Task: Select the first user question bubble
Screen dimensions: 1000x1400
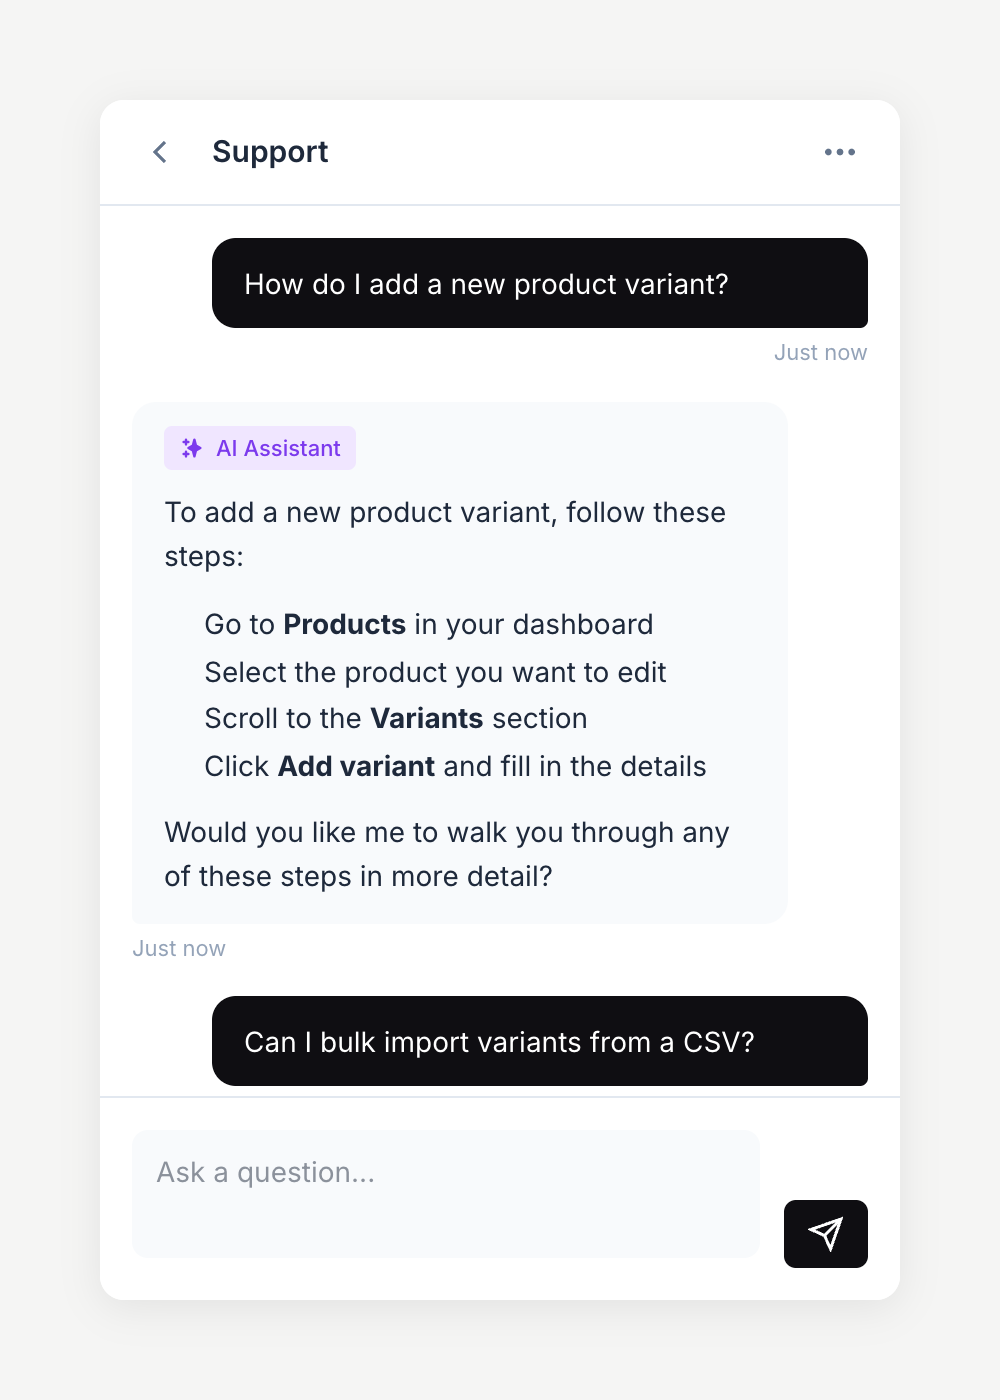Action: coord(540,283)
